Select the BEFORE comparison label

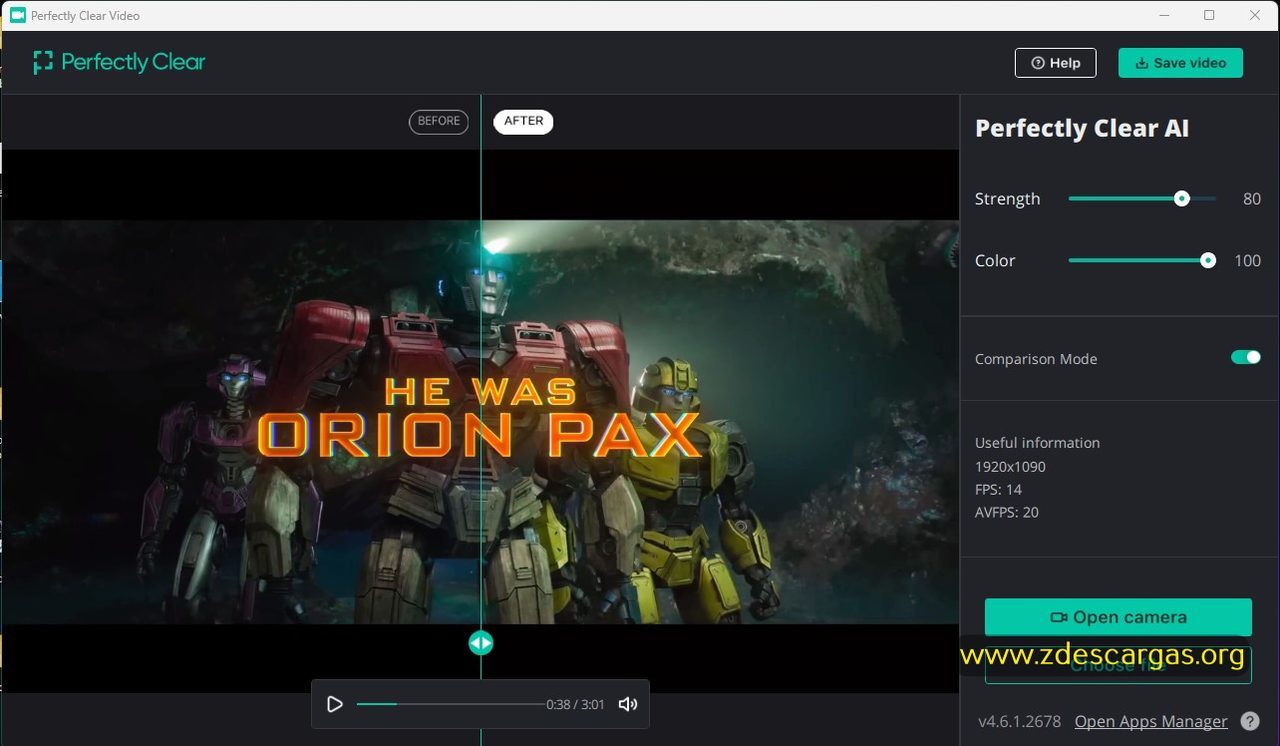(x=439, y=121)
